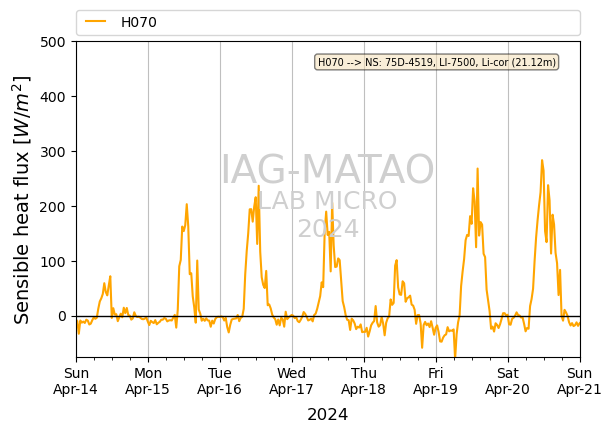This screenshot has height=433, width=612.
Task: Click the Sat Apr-20 tick label
Action: pos(507,381)
